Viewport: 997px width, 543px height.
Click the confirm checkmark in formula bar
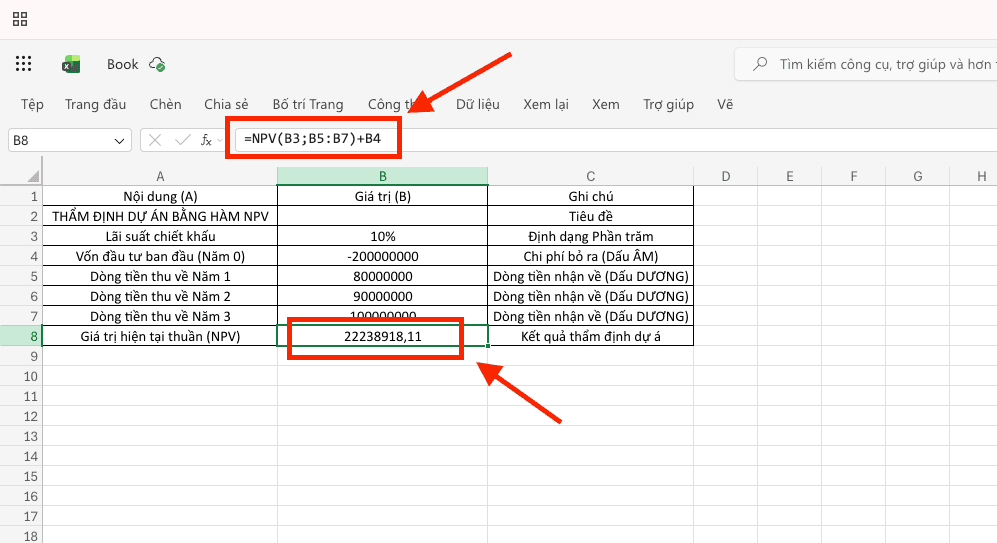[182, 140]
